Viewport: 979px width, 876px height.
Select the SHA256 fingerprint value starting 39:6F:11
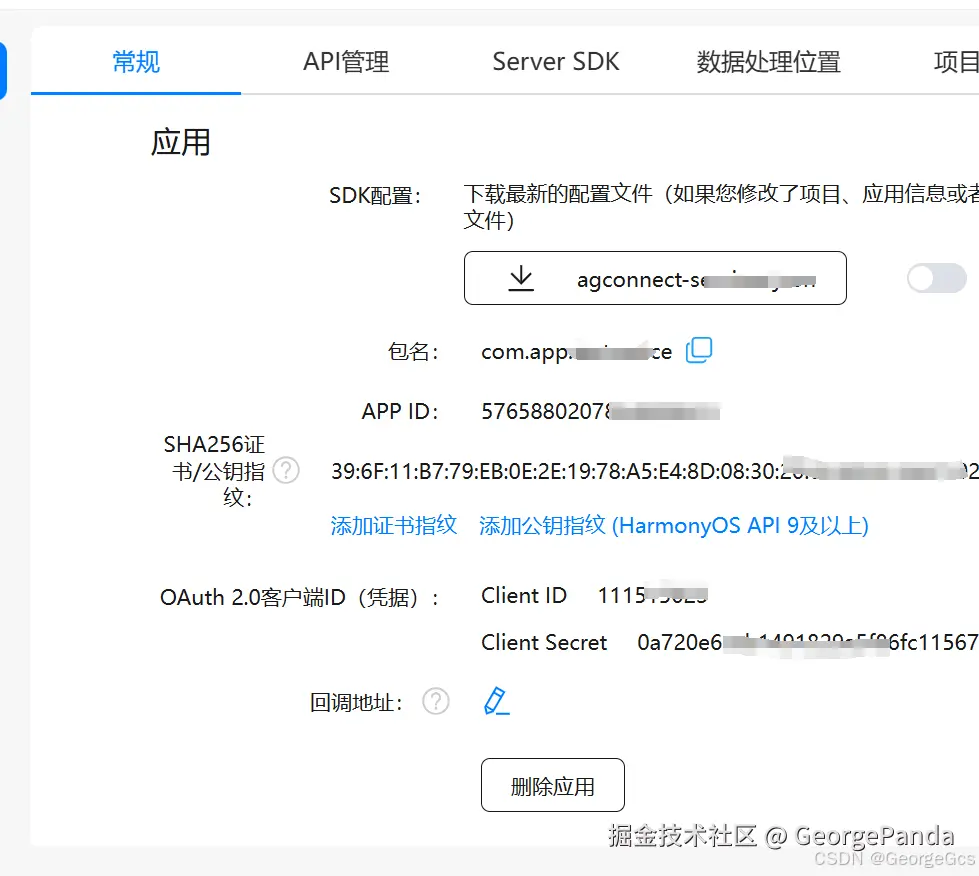[655, 471]
